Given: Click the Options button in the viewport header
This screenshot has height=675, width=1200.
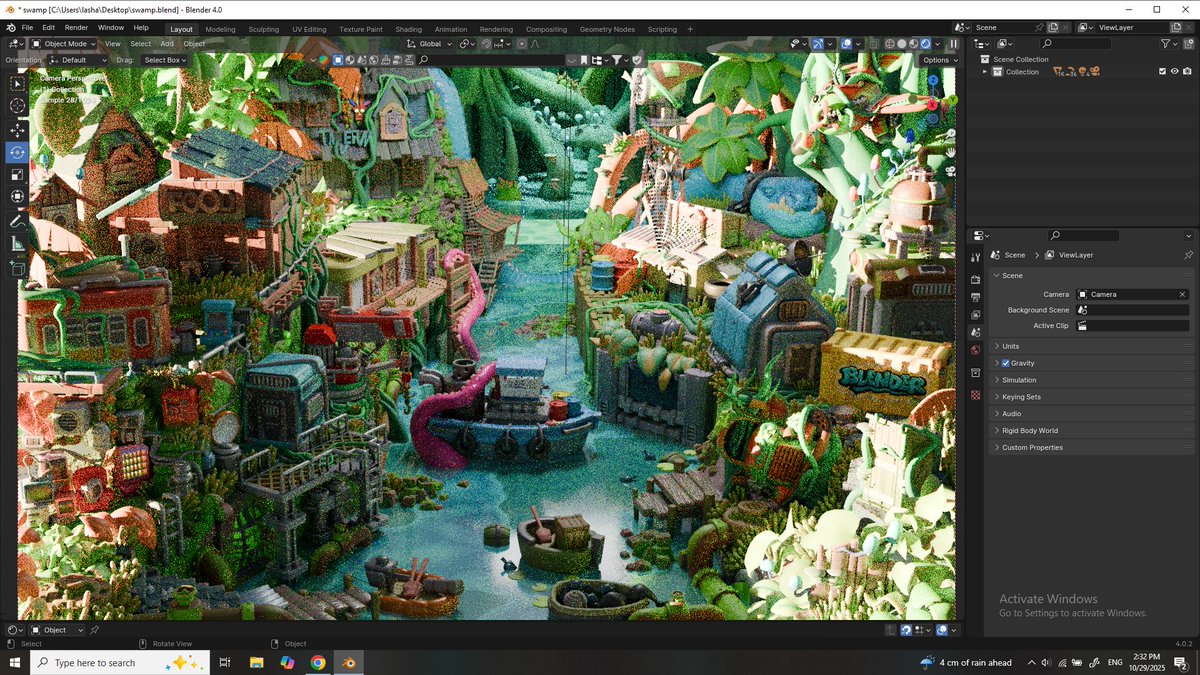Looking at the screenshot, I should (938, 60).
